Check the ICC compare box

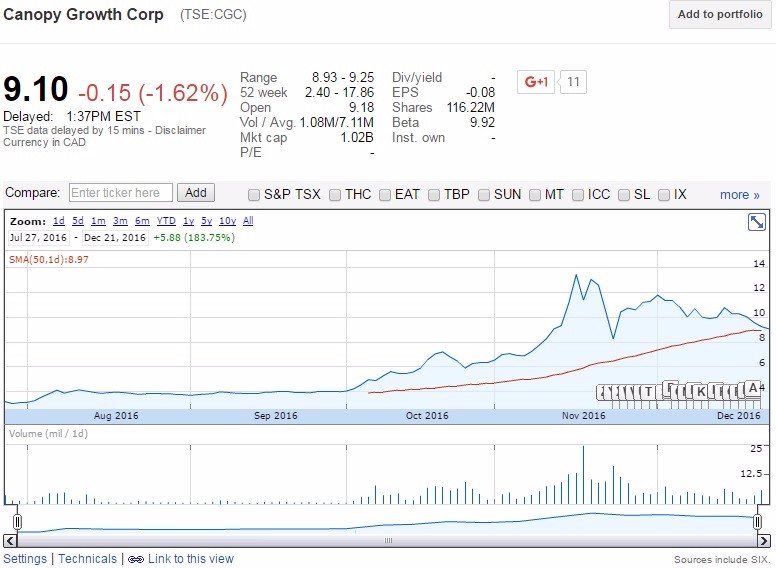point(578,195)
